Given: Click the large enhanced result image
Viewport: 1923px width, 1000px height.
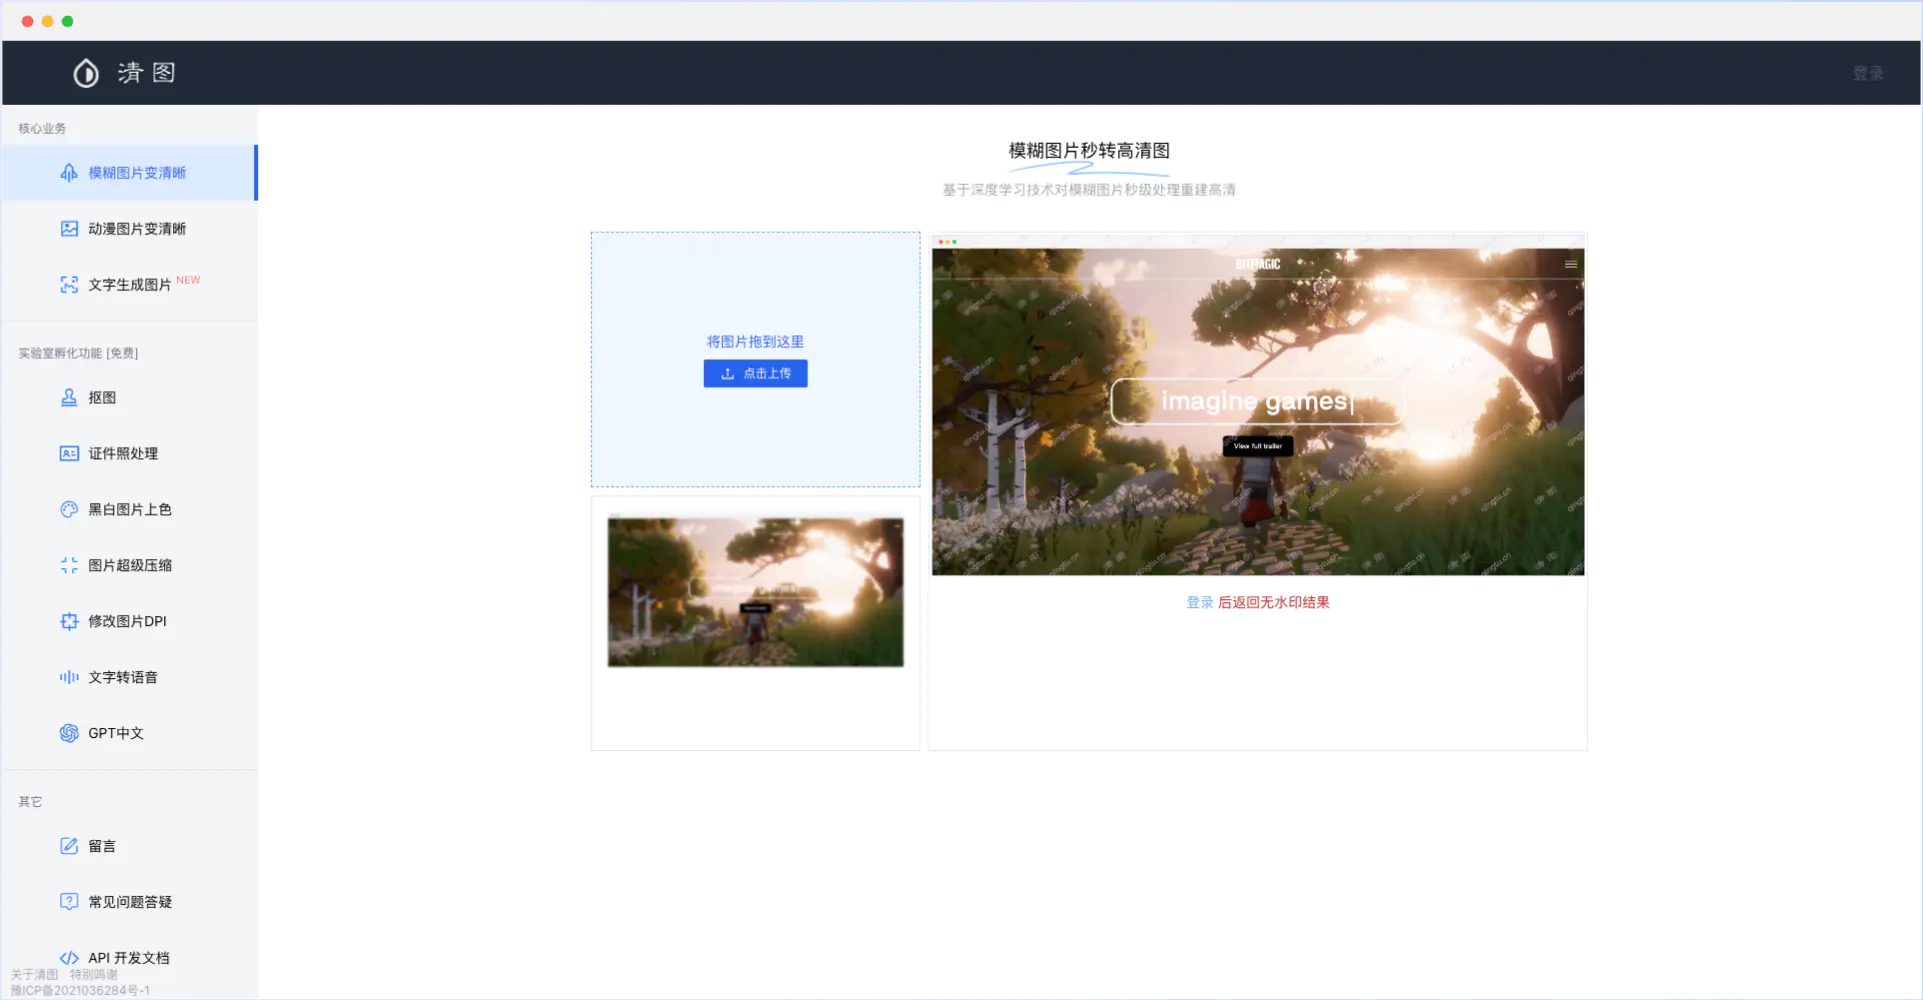Looking at the screenshot, I should coord(1258,406).
